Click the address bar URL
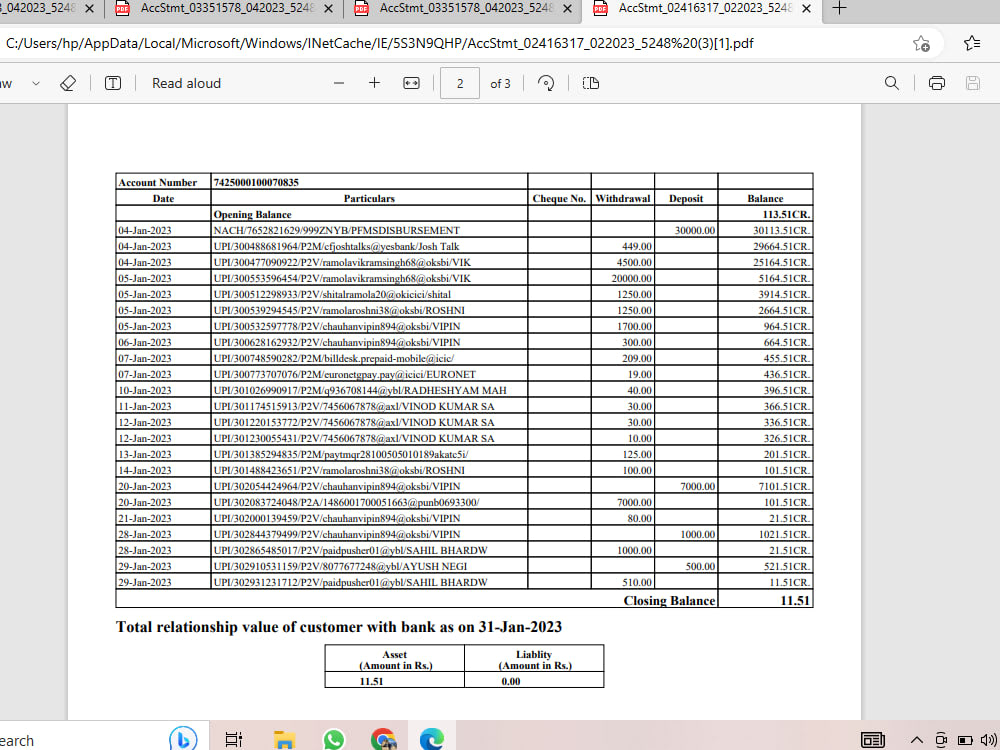Viewport: 1000px width, 750px height. [x=379, y=43]
